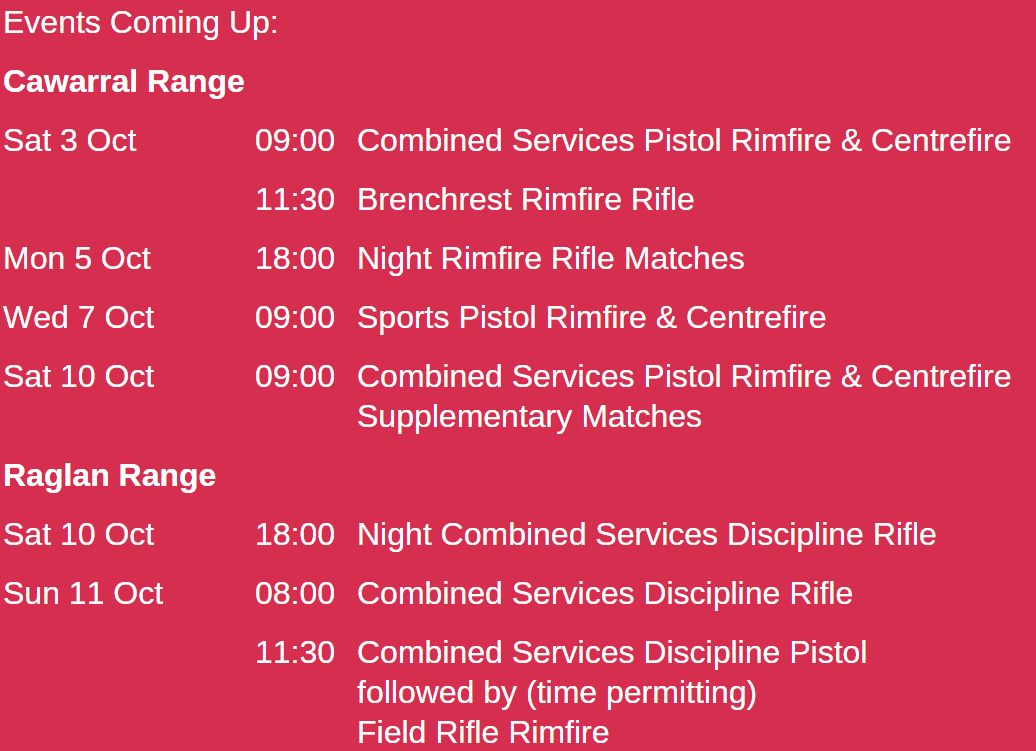1036x751 pixels.
Task: Click 18:00 time beside Night Combined Services
Action: point(295,534)
